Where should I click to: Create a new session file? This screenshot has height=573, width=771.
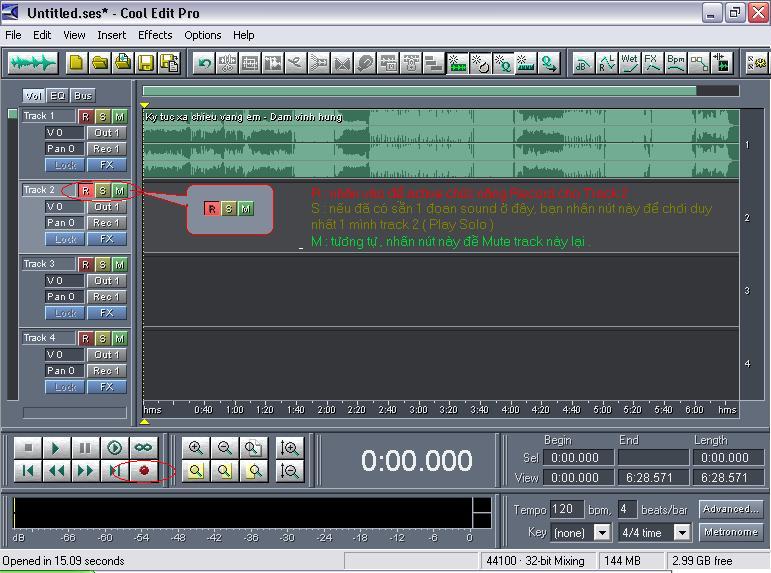pyautogui.click(x=76, y=63)
